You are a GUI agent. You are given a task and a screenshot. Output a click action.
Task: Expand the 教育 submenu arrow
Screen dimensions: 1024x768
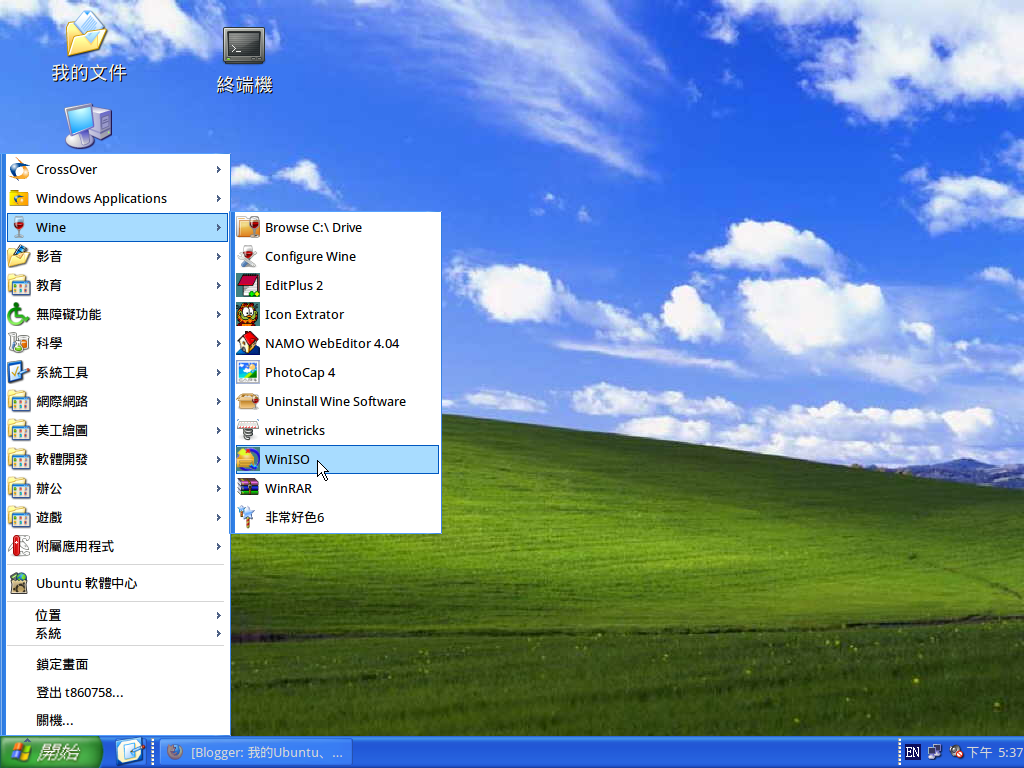[x=219, y=285]
